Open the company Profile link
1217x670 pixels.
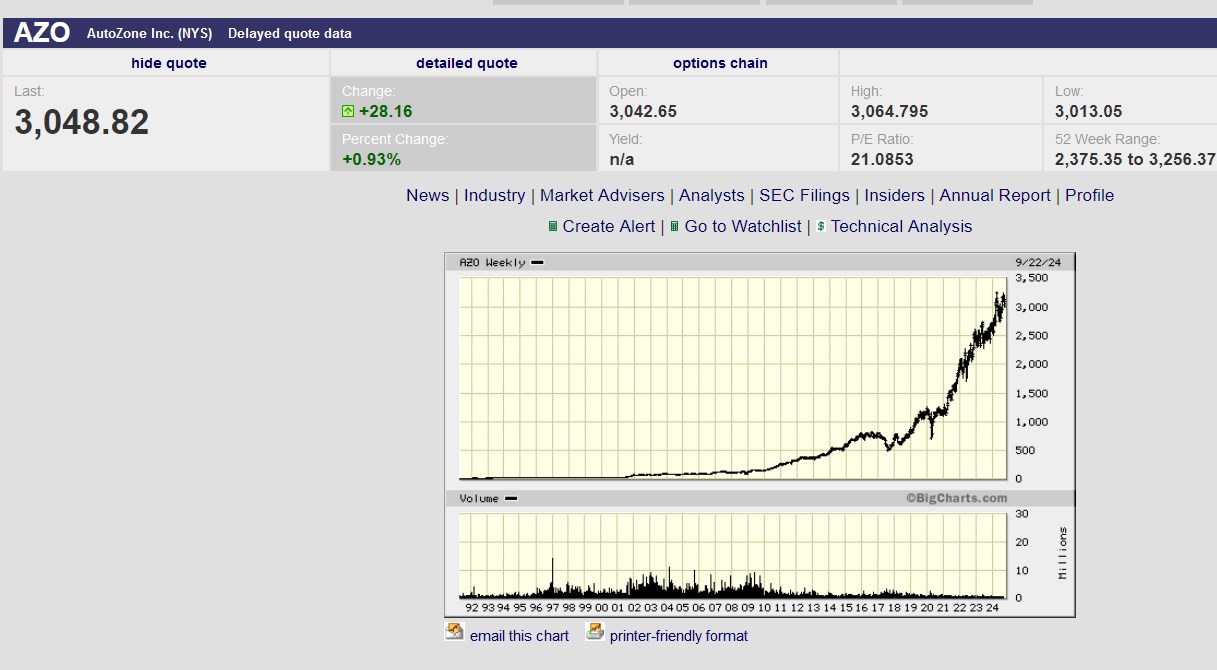point(1089,195)
